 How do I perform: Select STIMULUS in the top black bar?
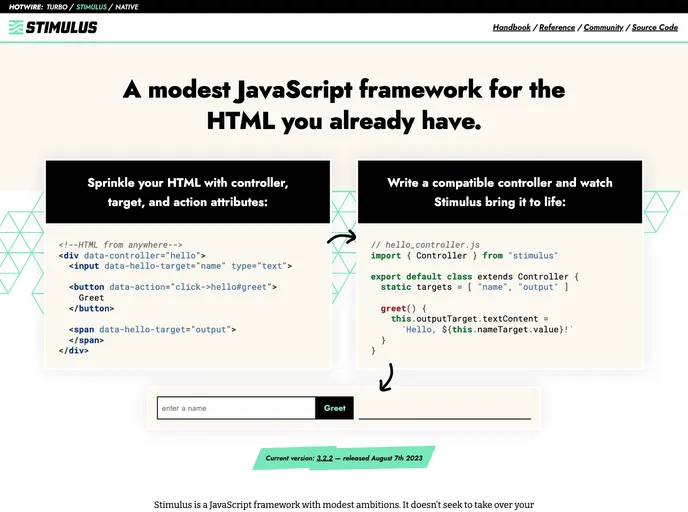point(91,7)
